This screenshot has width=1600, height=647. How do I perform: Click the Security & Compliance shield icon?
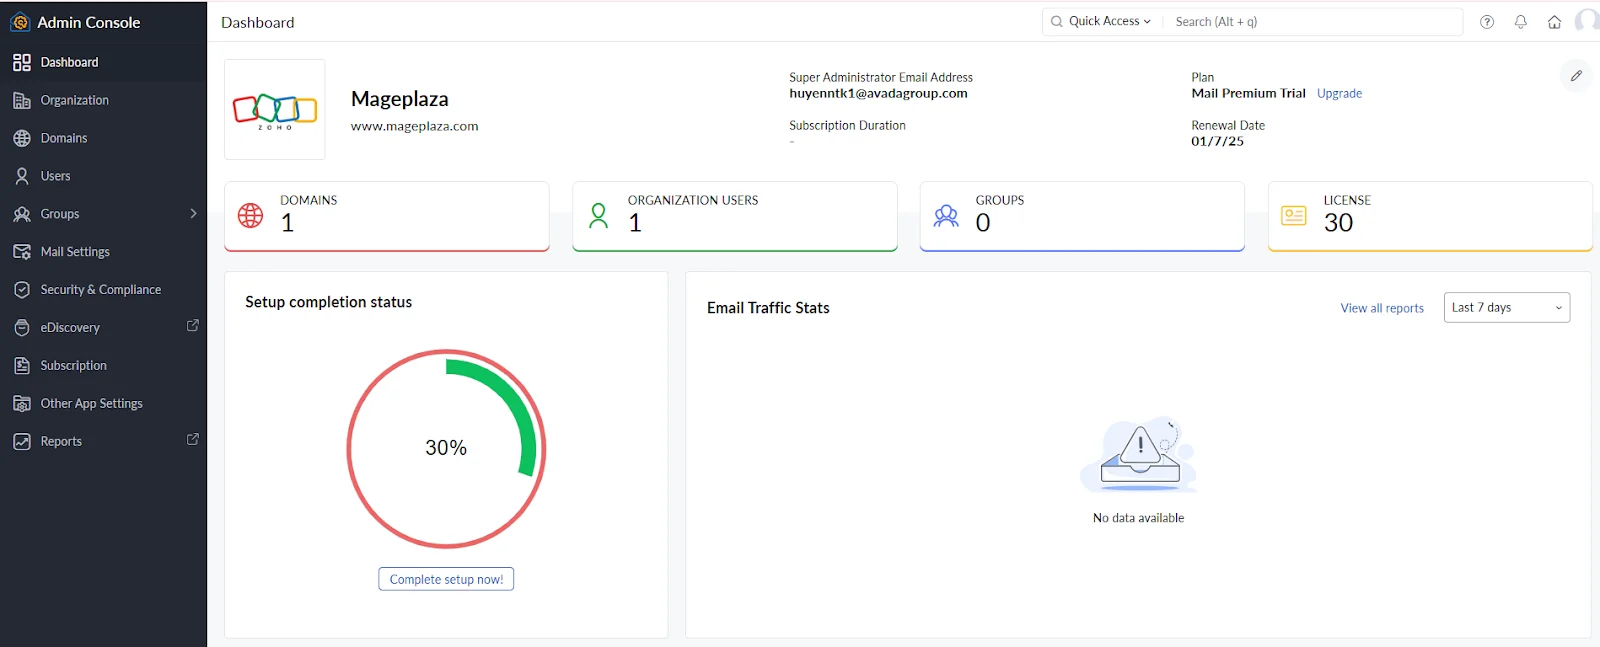(x=22, y=290)
